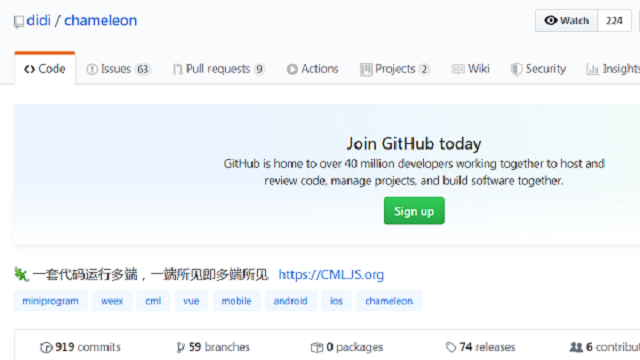Open the 0 packages link

pos(347,347)
